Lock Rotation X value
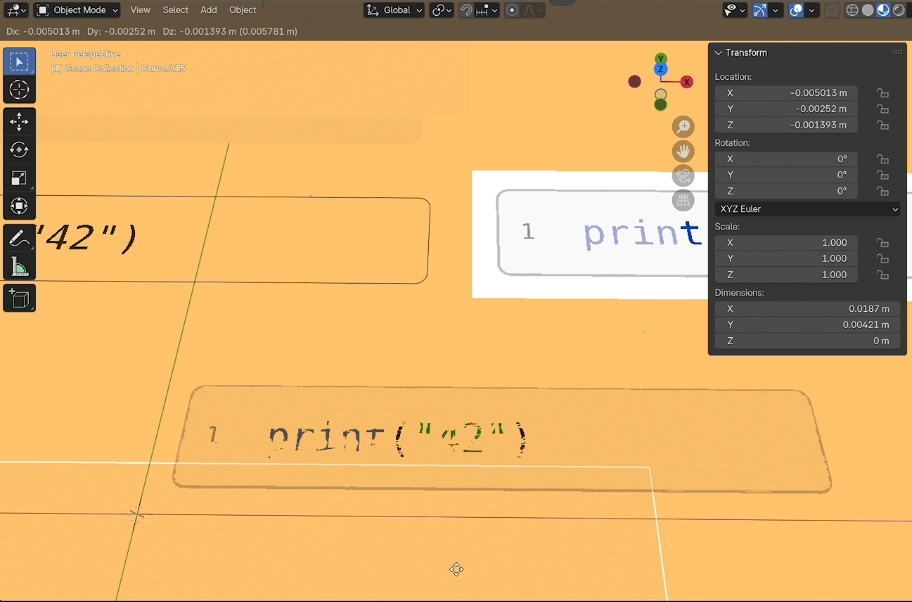The height and width of the screenshot is (602, 912). tap(883, 159)
